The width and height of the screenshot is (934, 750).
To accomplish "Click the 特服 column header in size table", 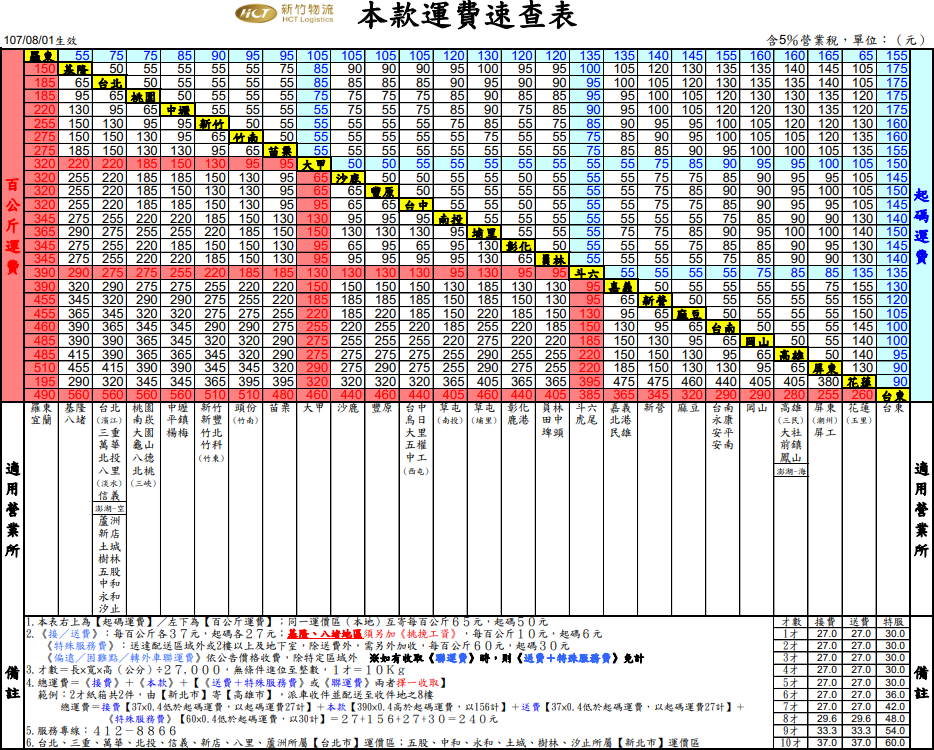I will [894, 622].
